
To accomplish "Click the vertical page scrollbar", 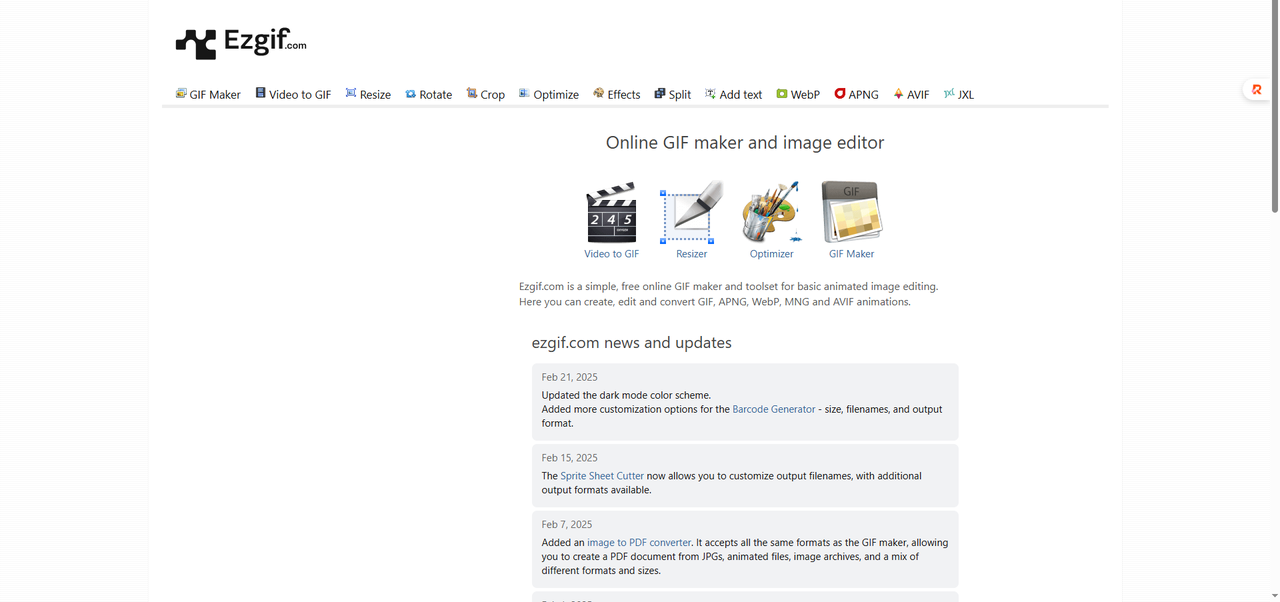I will (x=1274, y=105).
